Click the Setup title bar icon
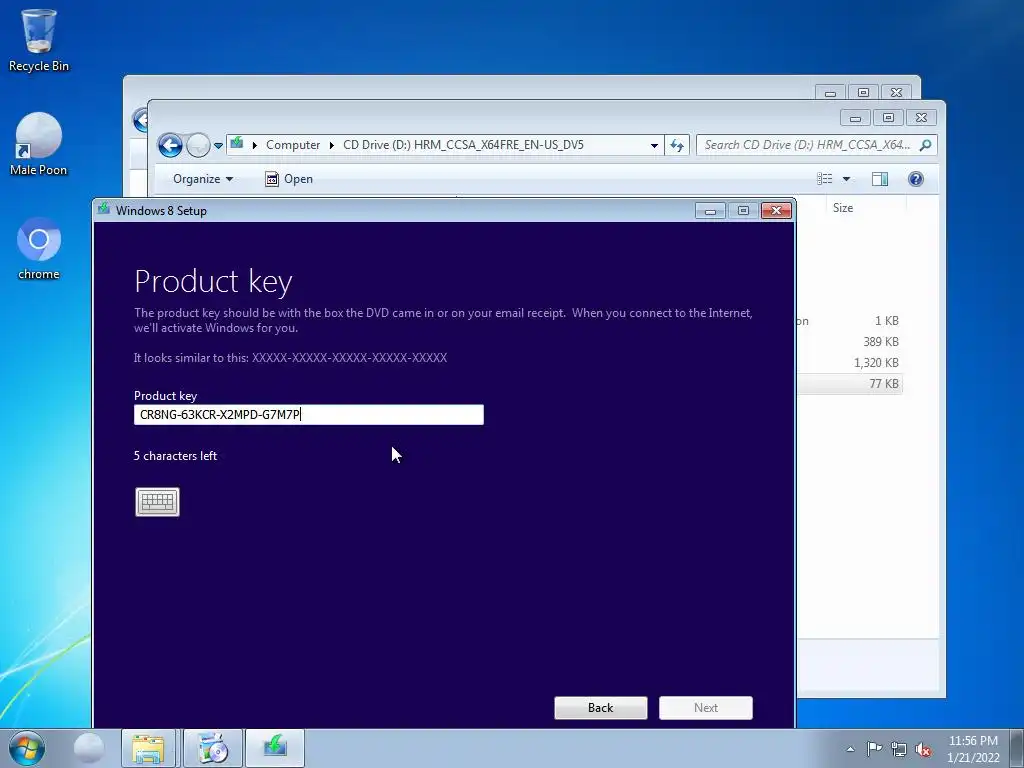The image size is (1024, 768). (104, 210)
